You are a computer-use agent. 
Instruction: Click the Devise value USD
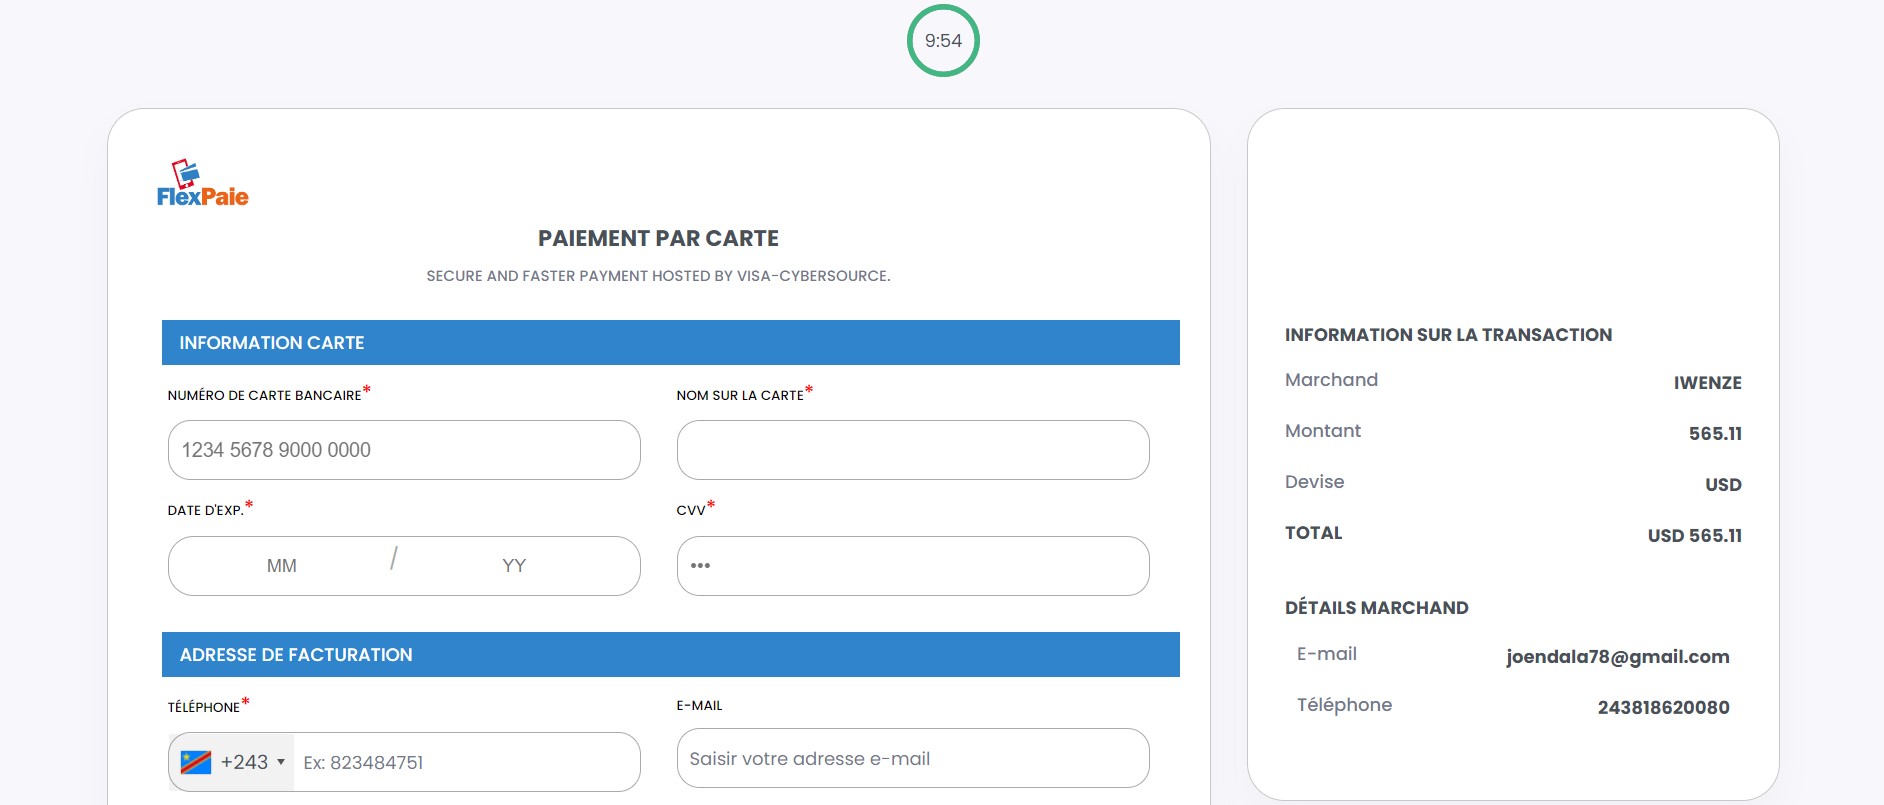click(1723, 485)
